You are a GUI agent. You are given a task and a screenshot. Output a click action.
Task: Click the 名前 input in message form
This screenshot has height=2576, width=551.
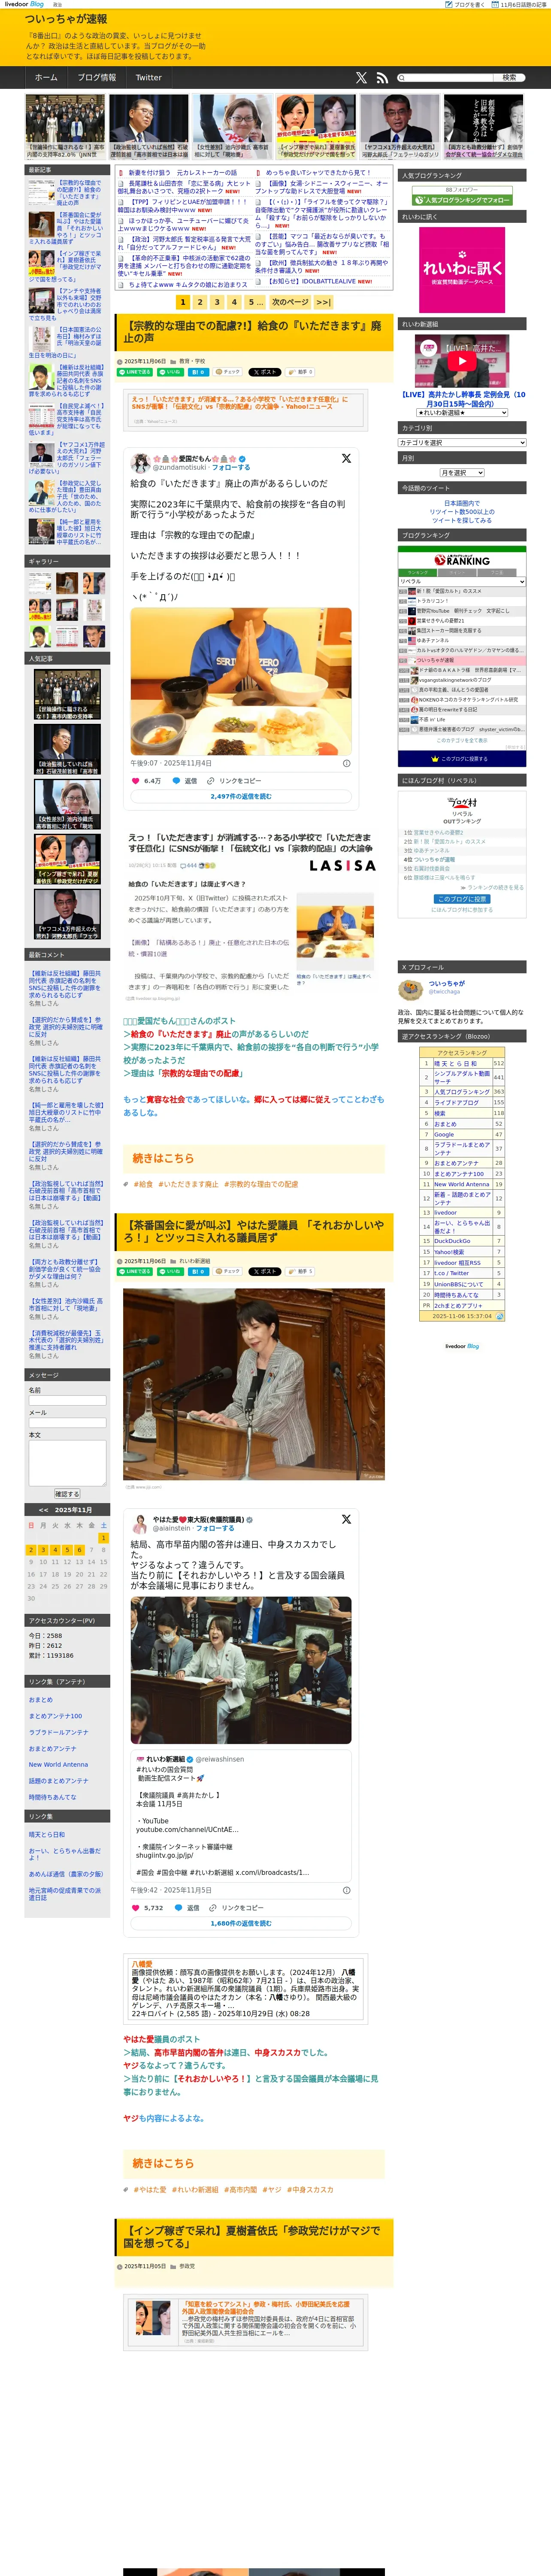[67, 1399]
